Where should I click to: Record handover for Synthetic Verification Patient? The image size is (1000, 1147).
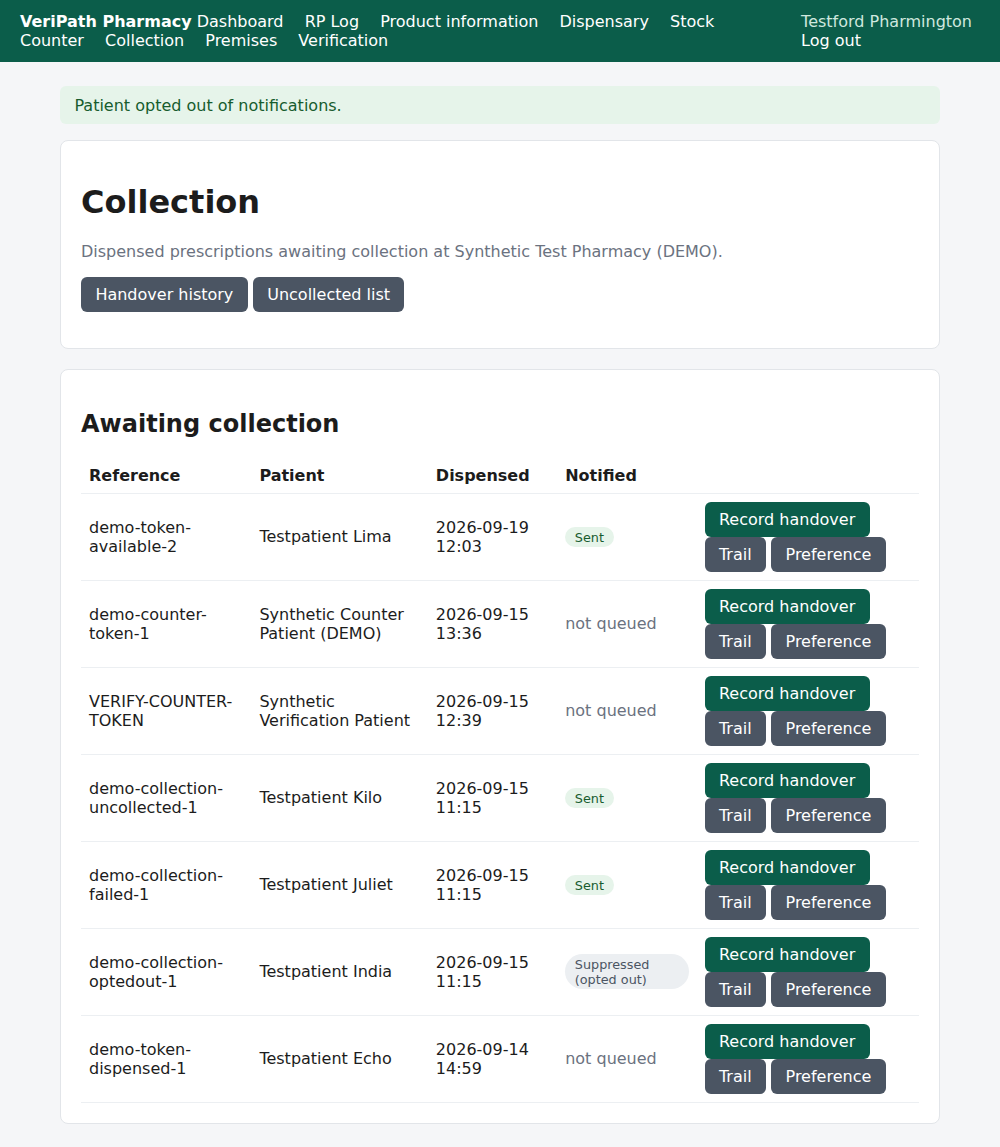[787, 693]
